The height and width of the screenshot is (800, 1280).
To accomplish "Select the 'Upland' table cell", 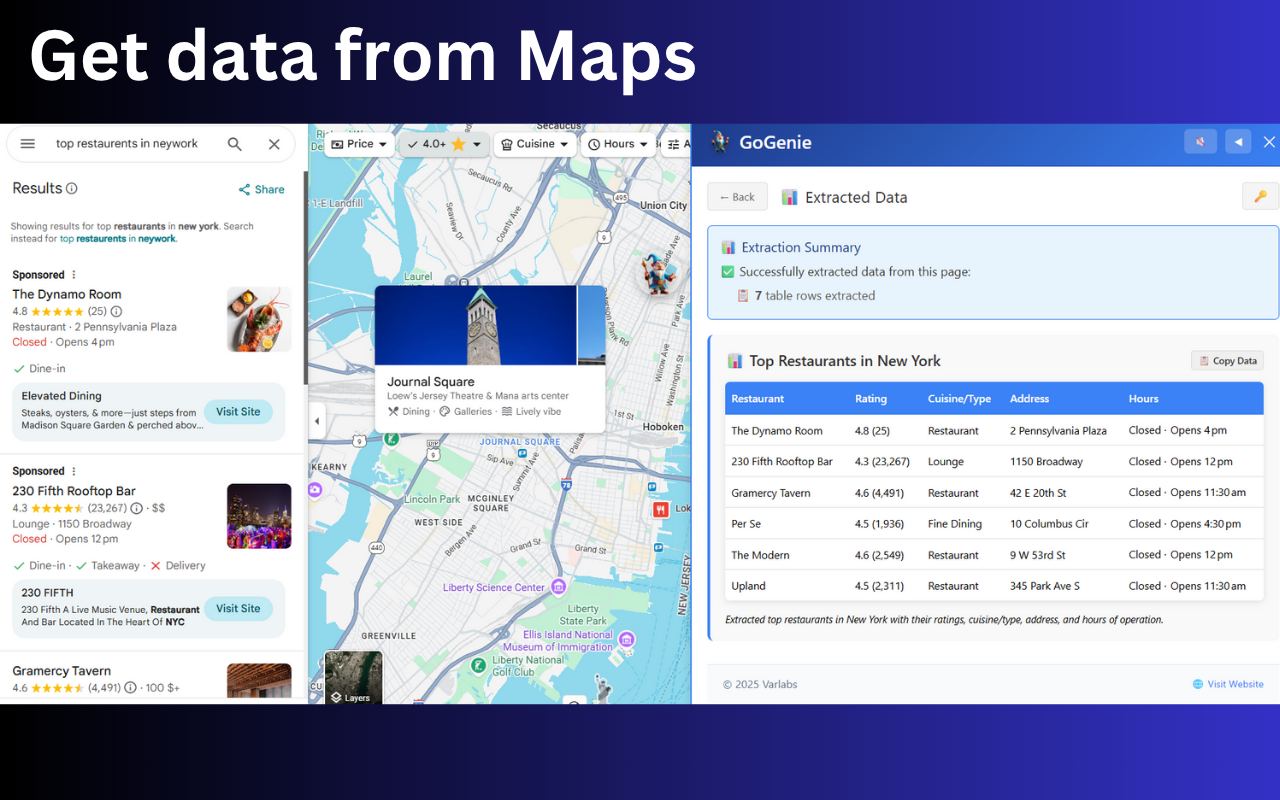I will pyautogui.click(x=748, y=586).
